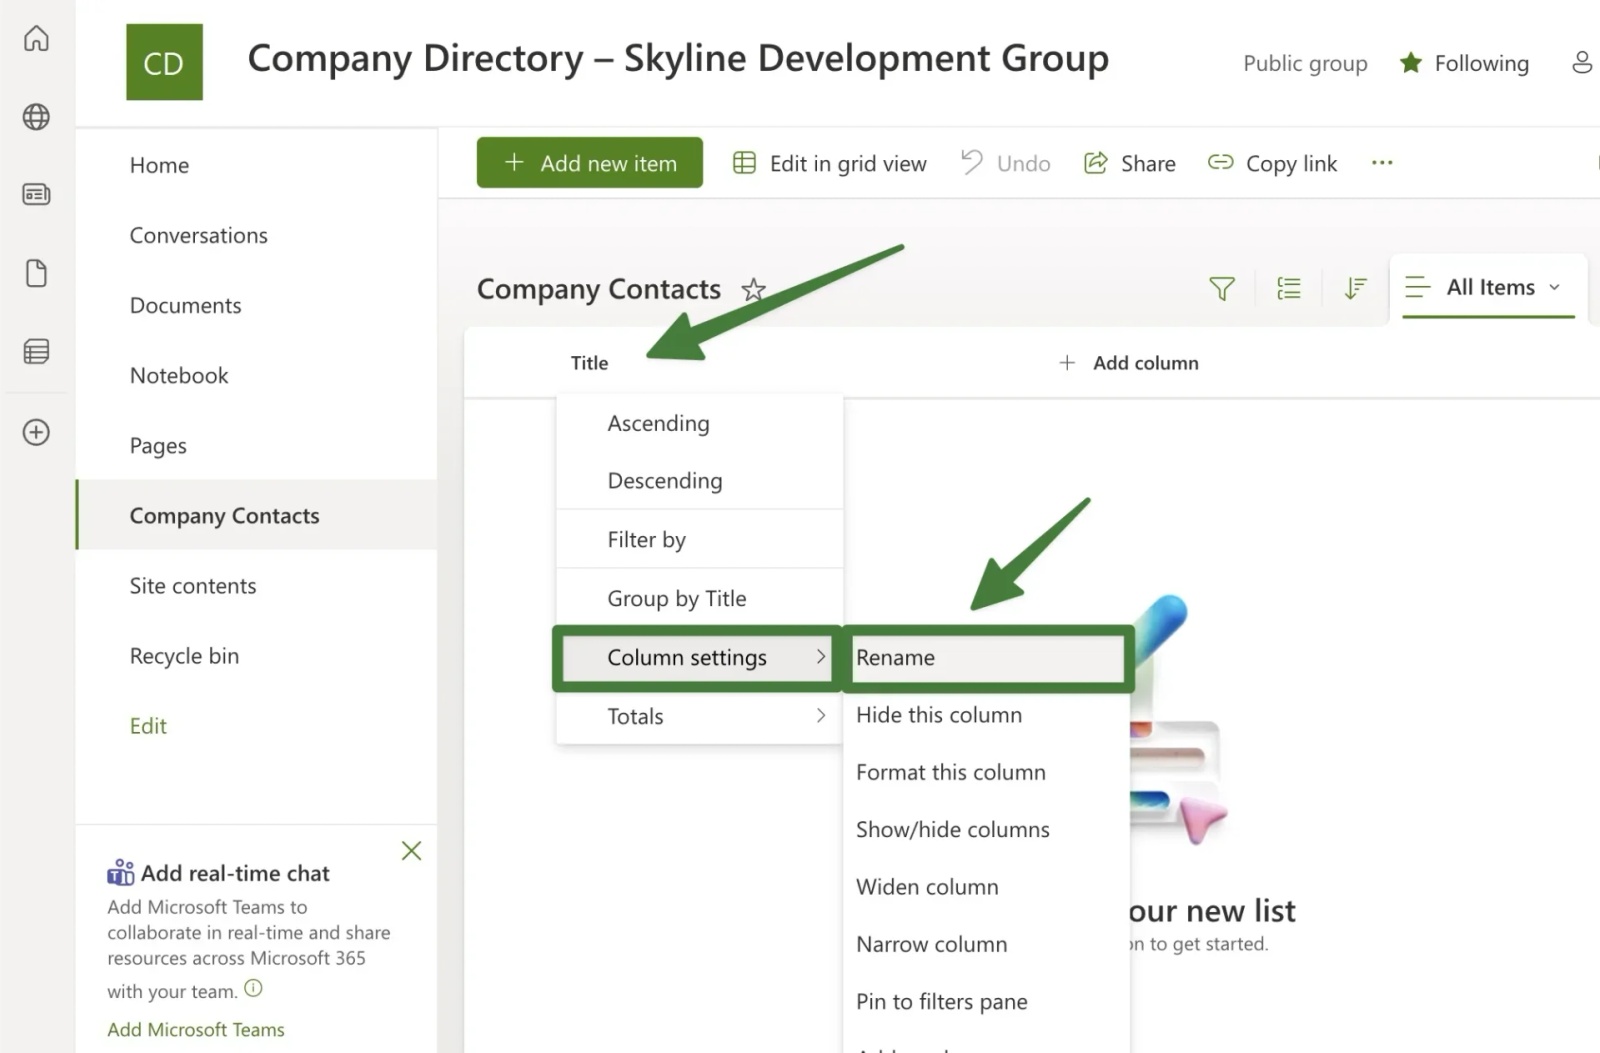Click the site title Company Directory
This screenshot has width=1600, height=1053.
tap(678, 58)
